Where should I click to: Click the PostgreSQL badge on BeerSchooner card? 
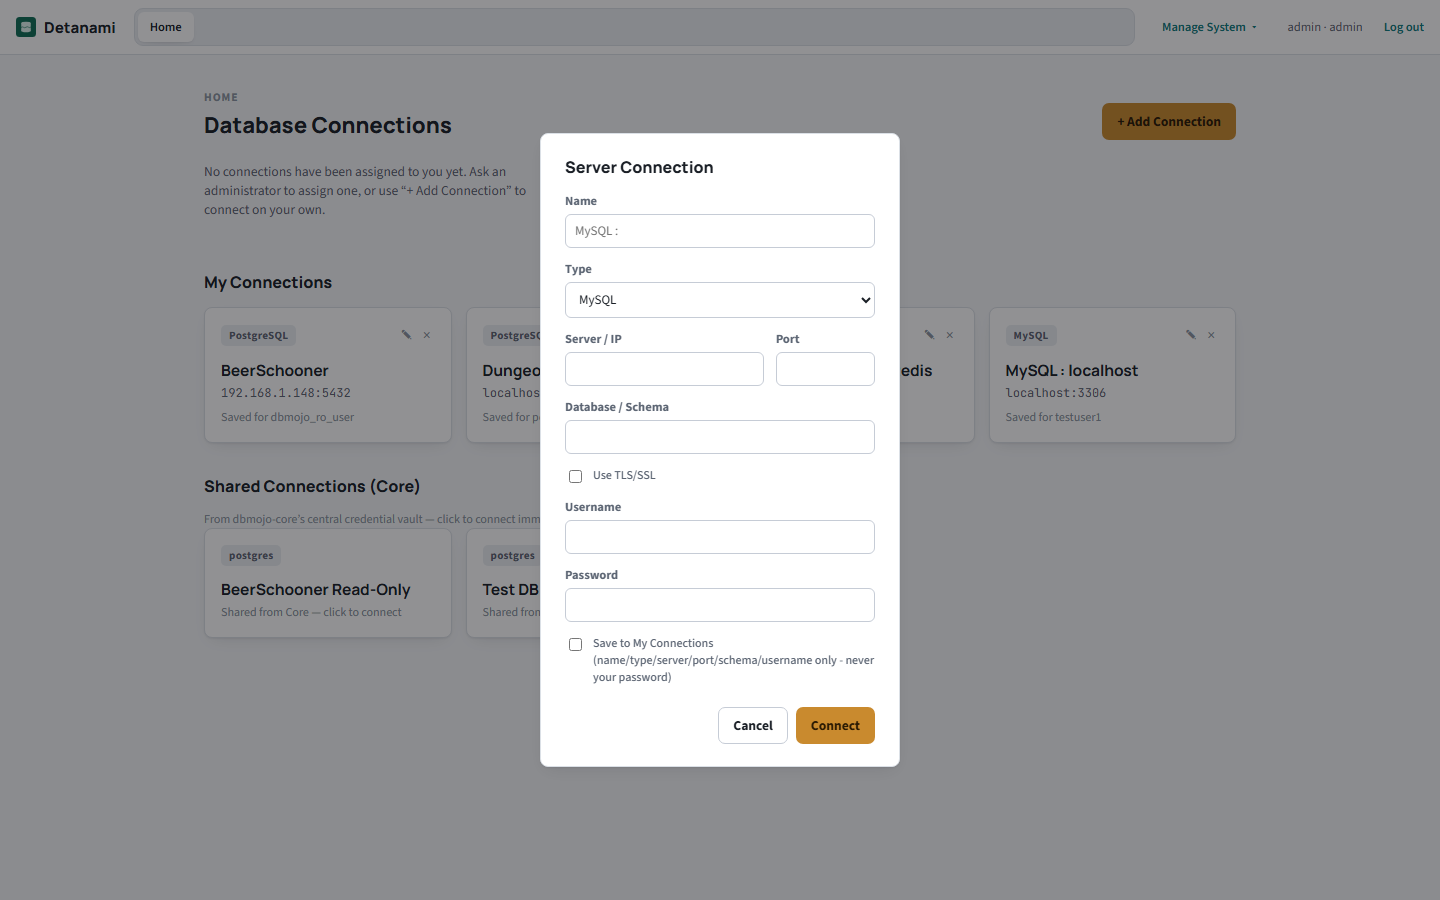point(258,336)
